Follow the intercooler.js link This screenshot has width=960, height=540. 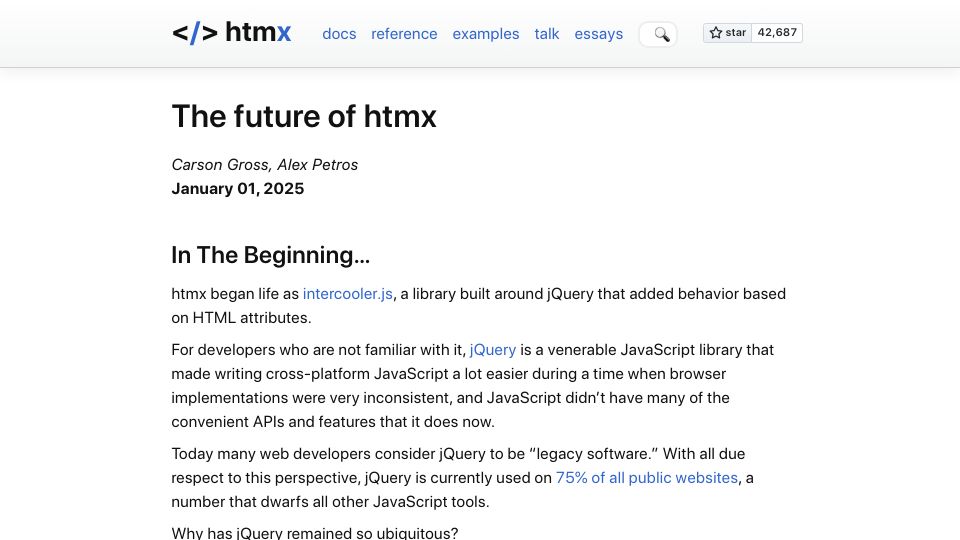coord(348,294)
